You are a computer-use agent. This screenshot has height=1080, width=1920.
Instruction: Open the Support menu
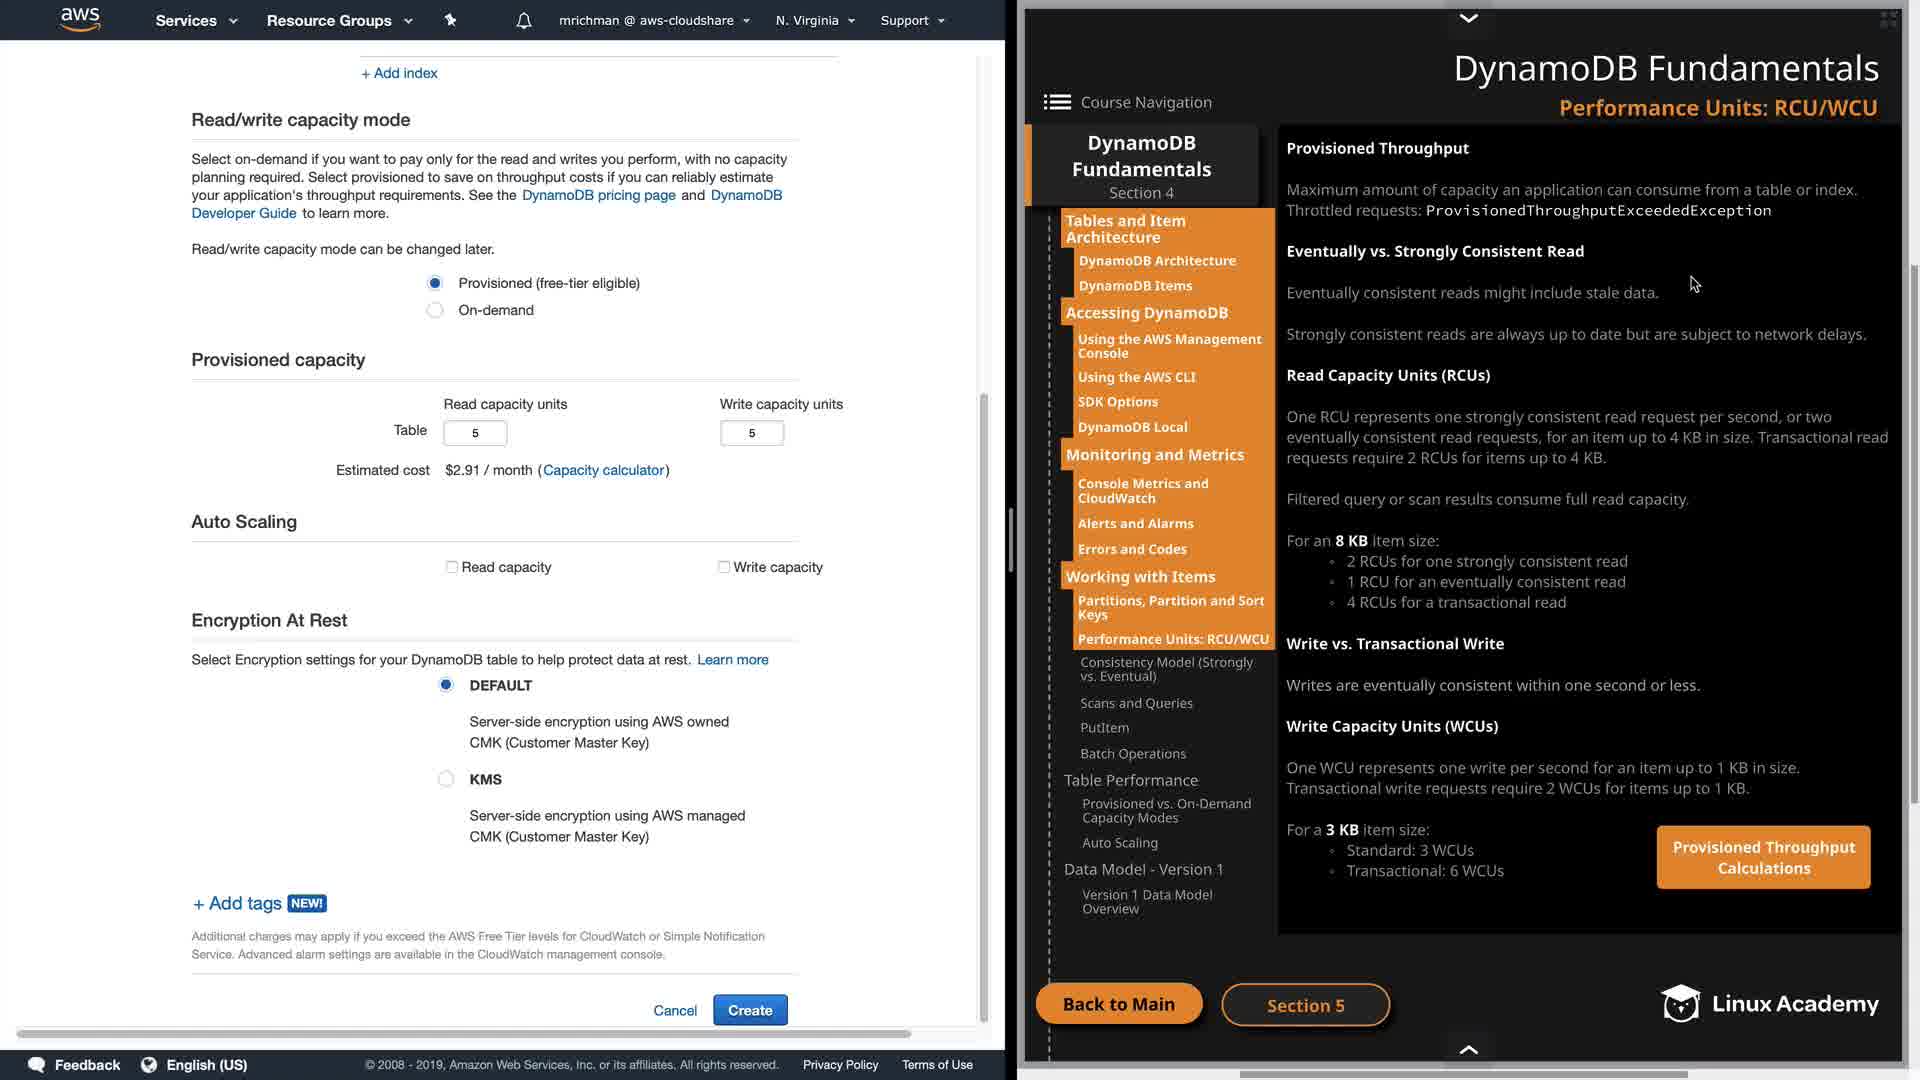point(912,20)
